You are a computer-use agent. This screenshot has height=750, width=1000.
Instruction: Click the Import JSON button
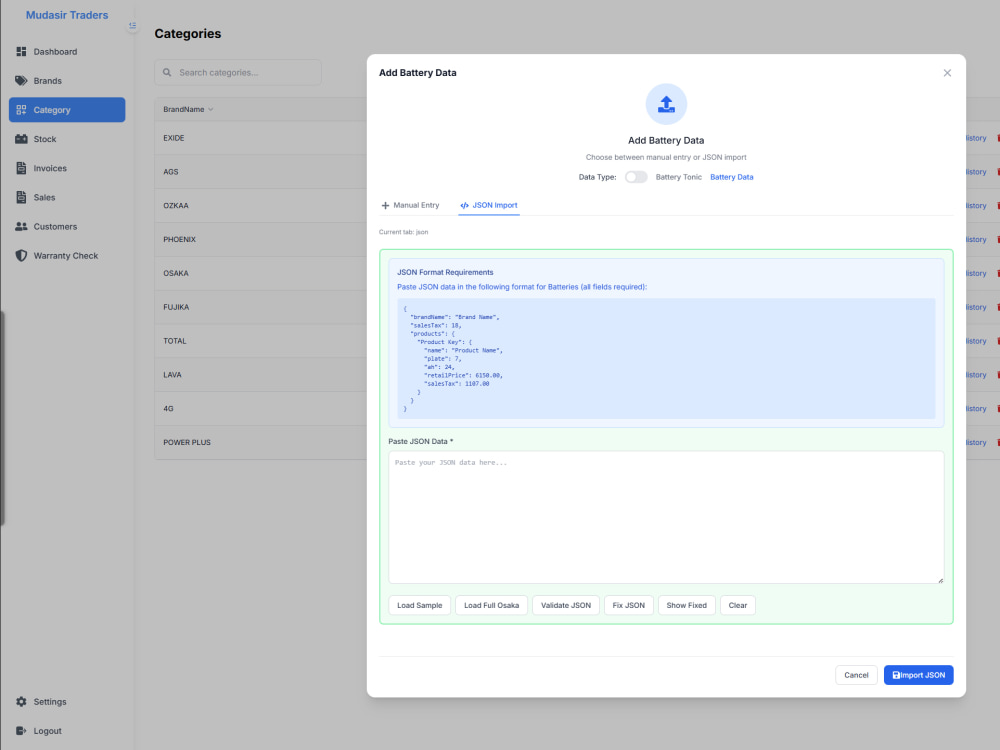[x=918, y=675]
